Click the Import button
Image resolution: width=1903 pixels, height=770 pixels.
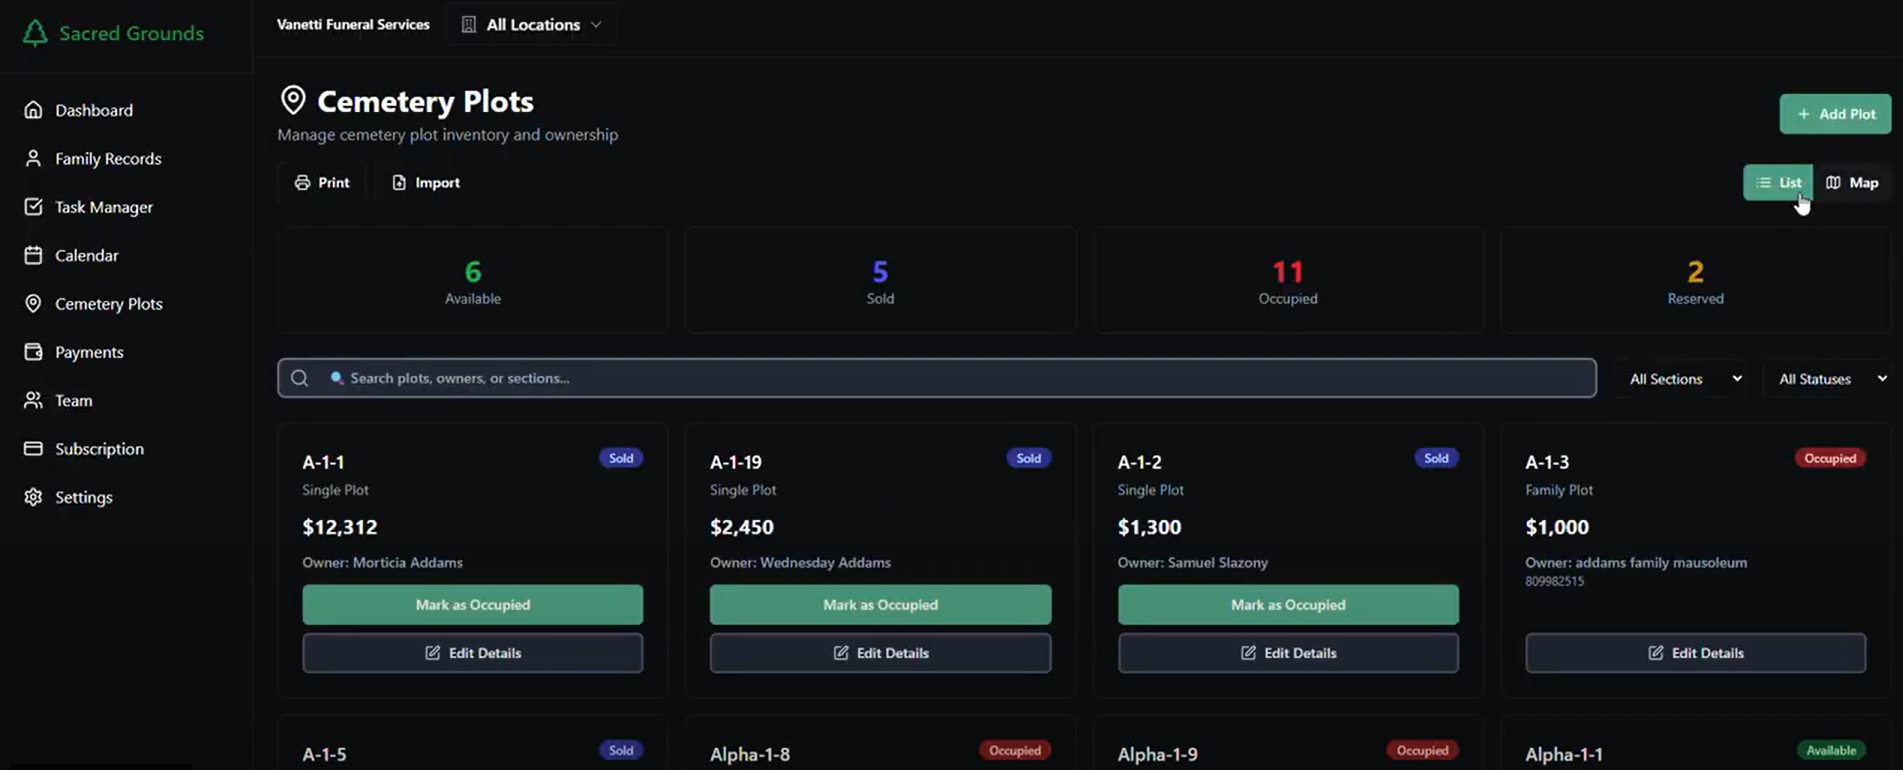pos(426,183)
